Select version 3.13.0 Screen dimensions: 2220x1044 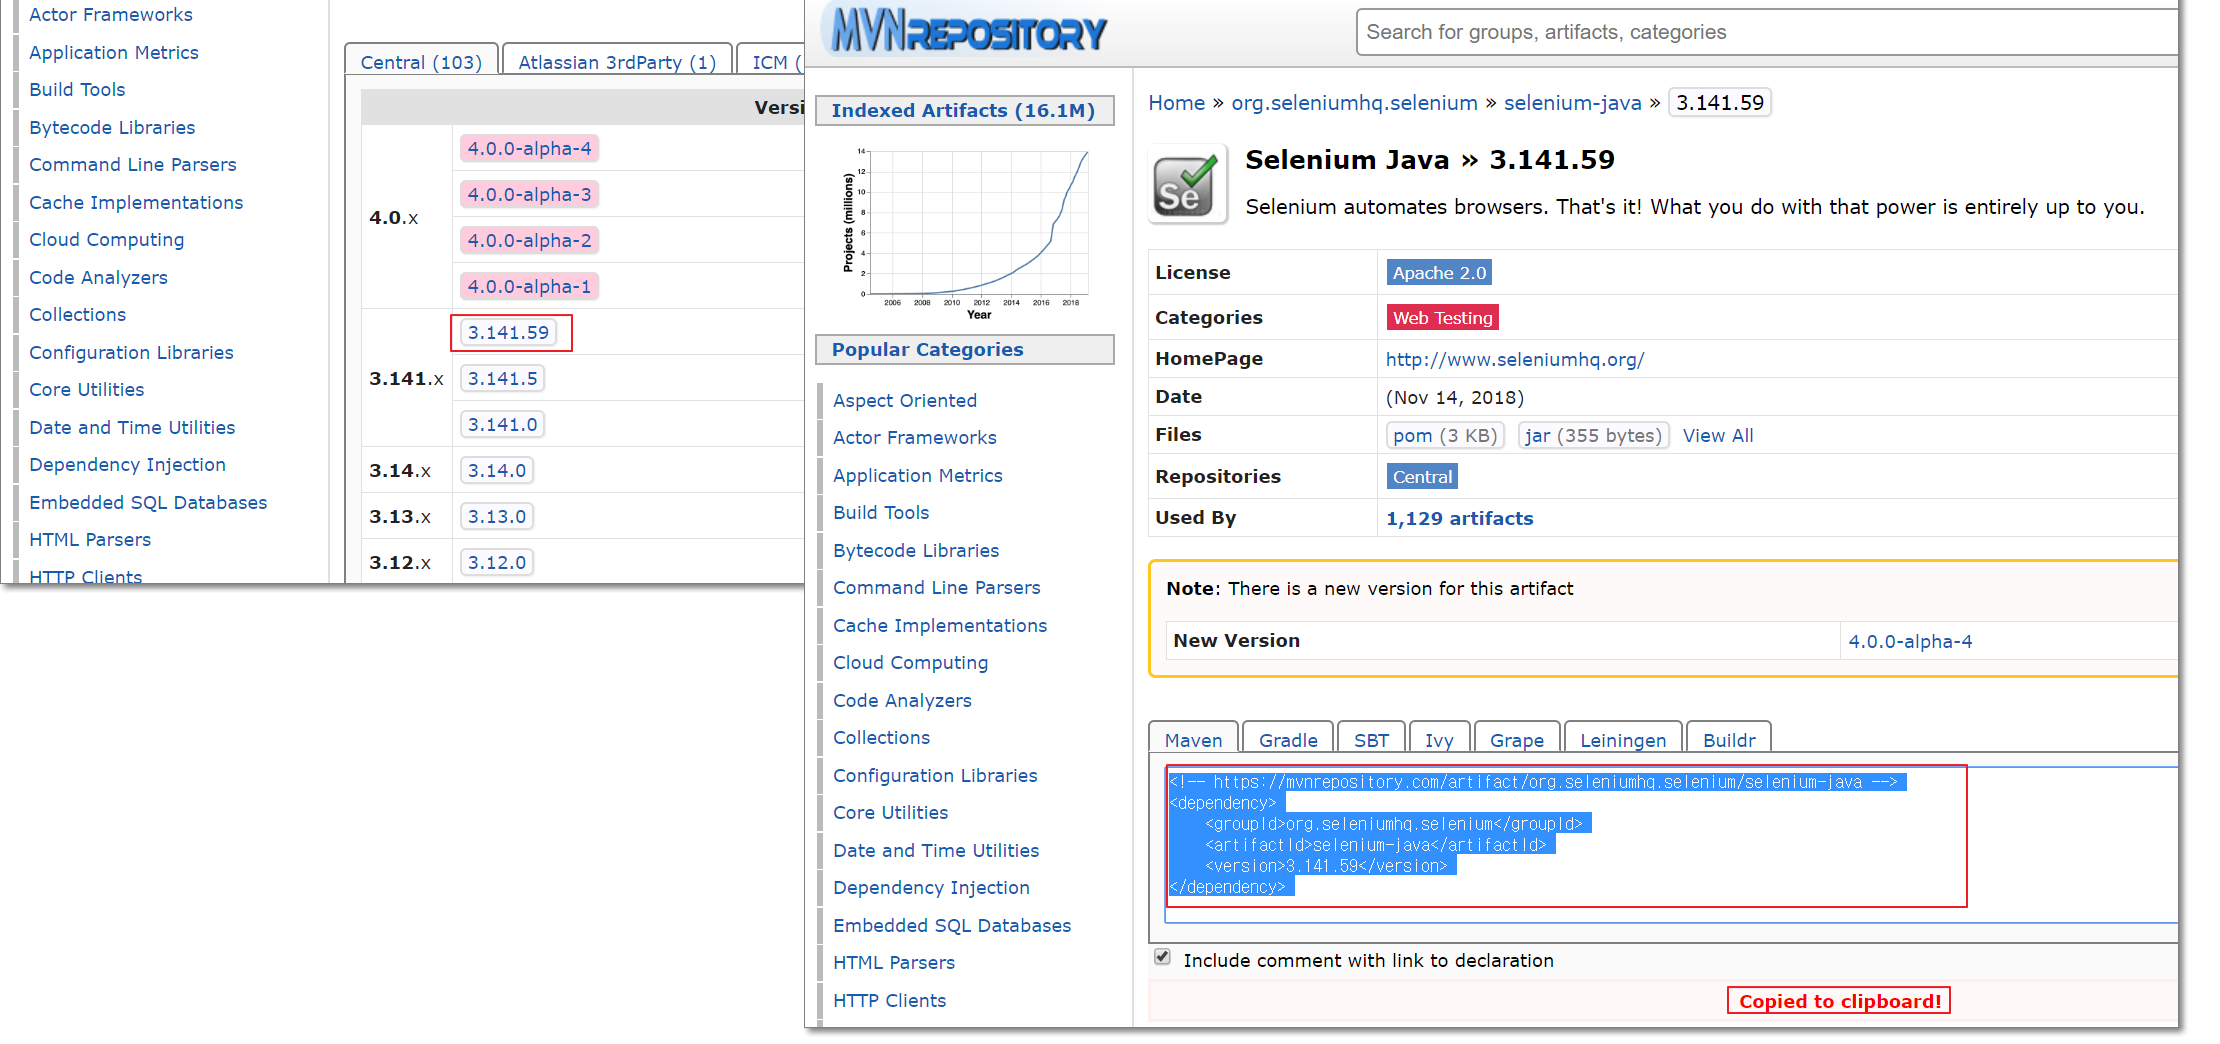pos(496,516)
